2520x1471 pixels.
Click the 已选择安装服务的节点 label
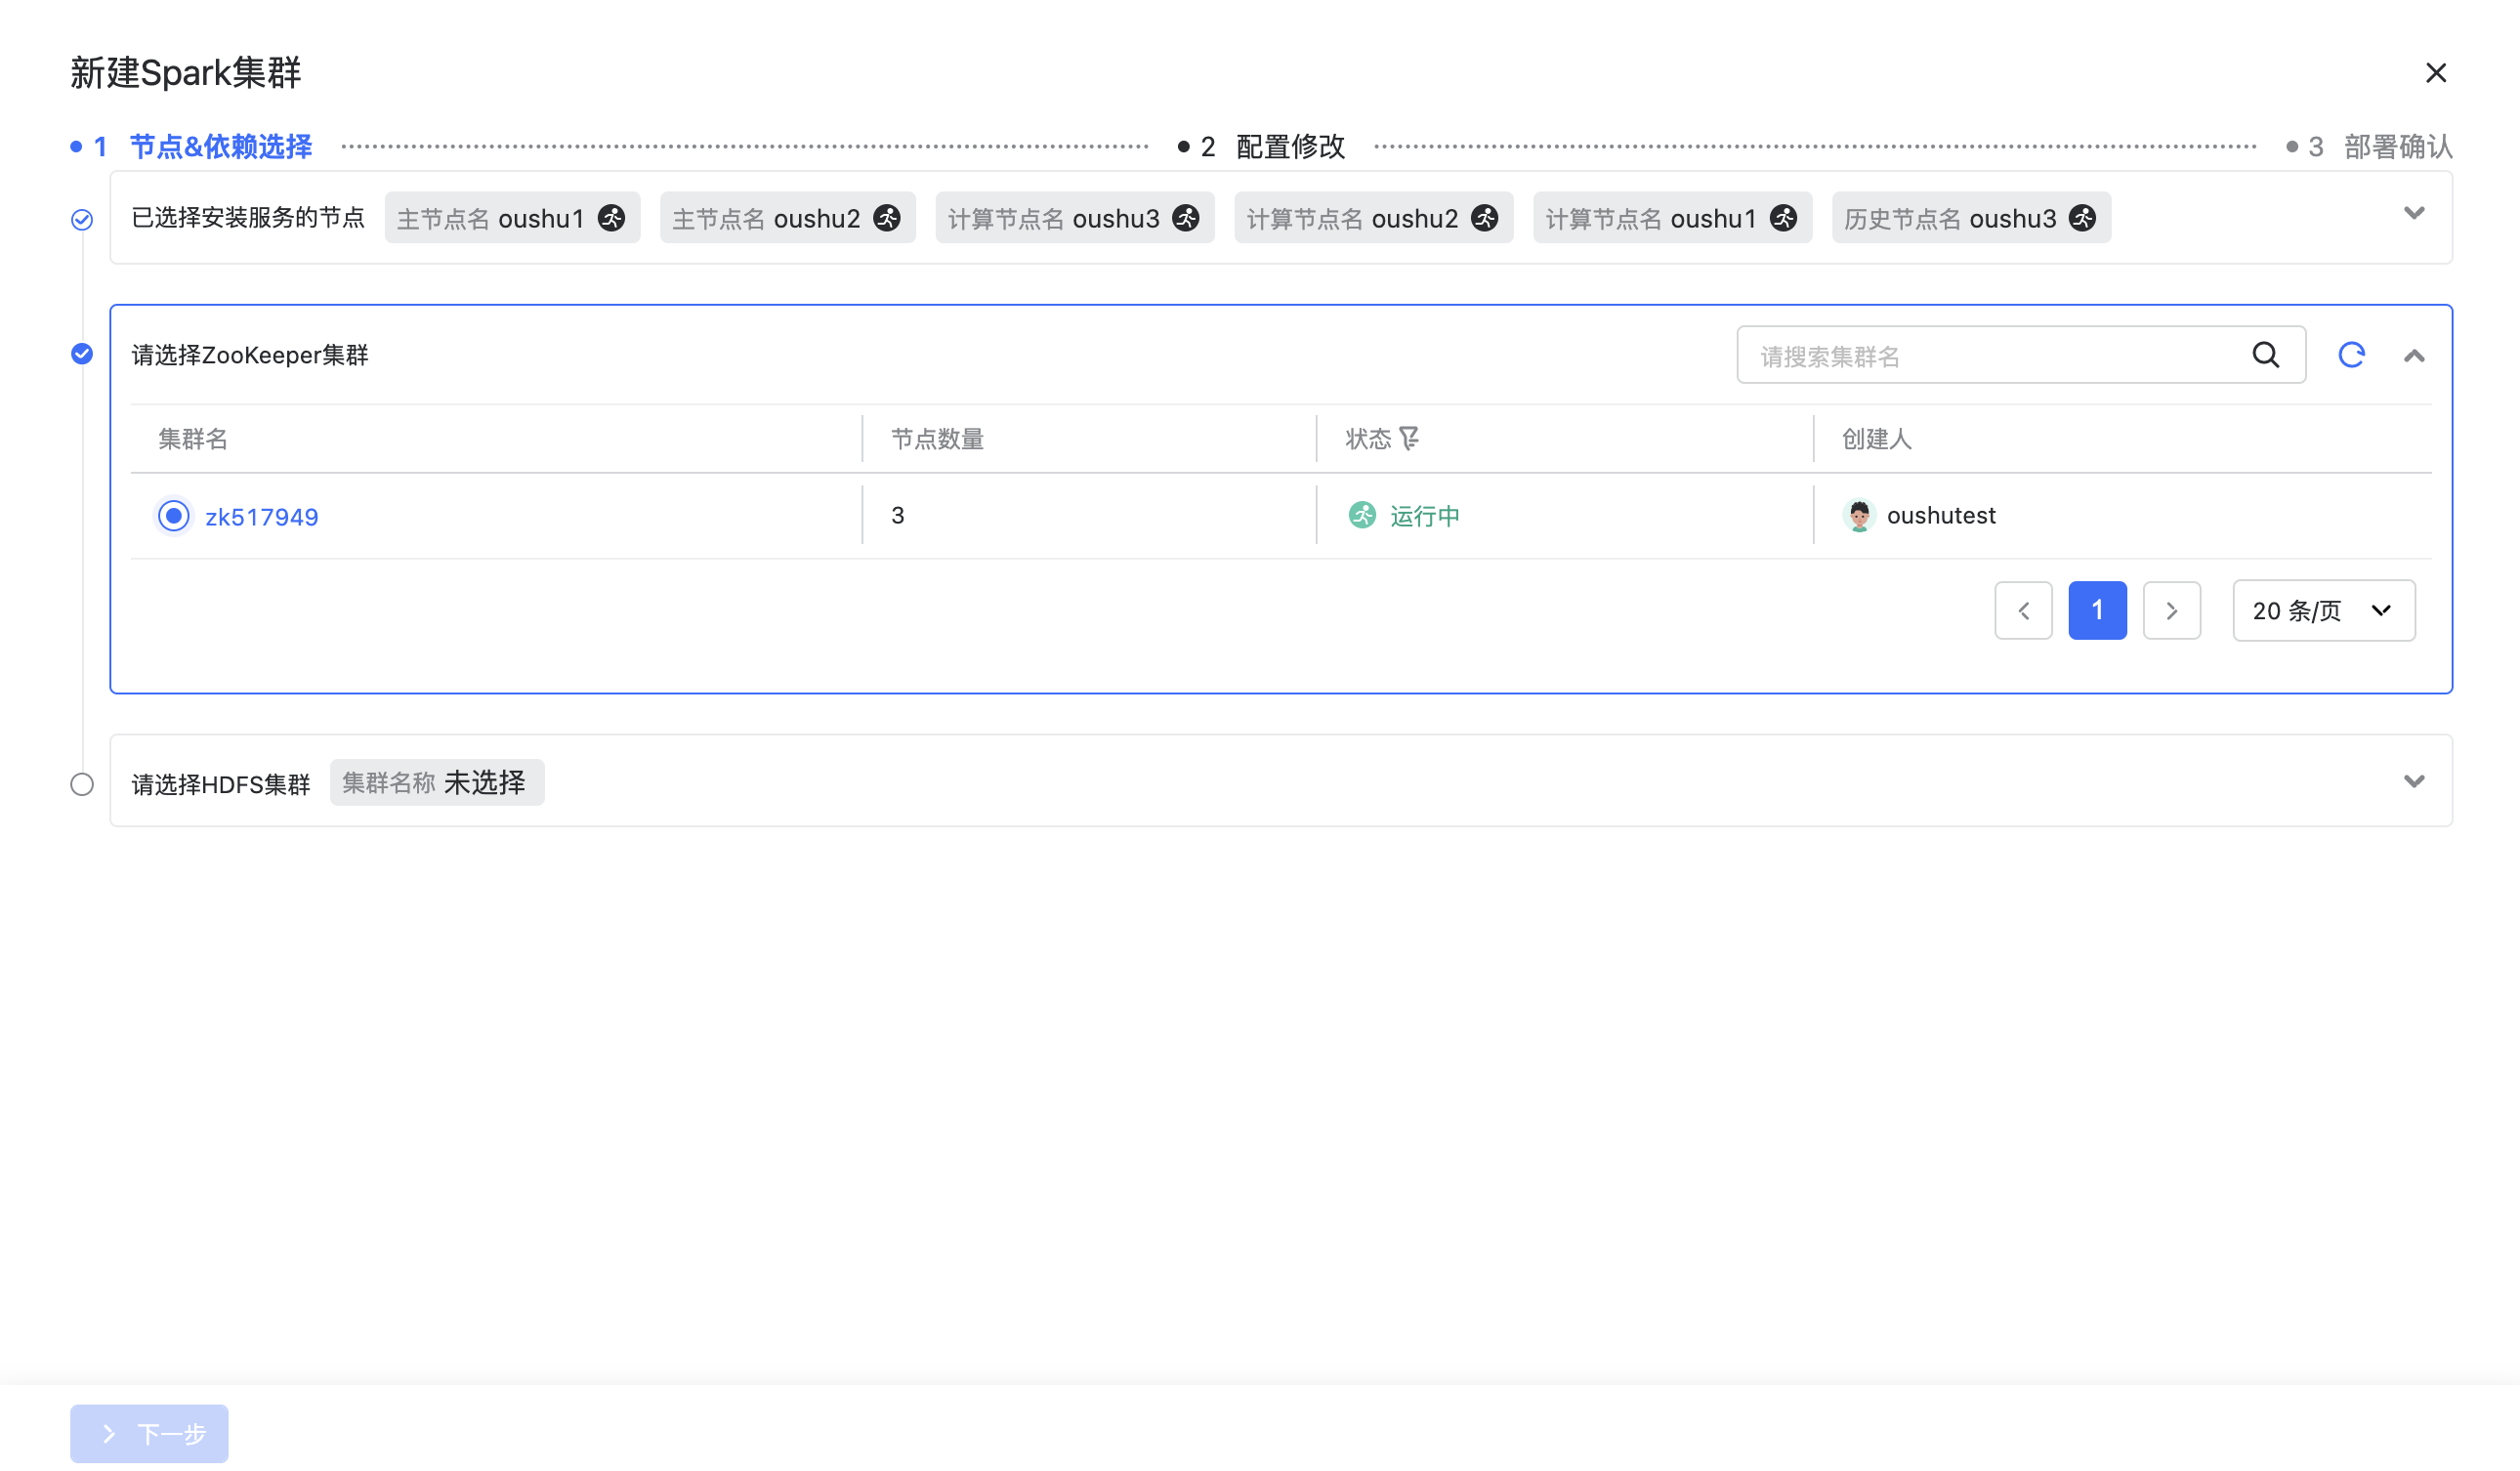pyautogui.click(x=248, y=218)
